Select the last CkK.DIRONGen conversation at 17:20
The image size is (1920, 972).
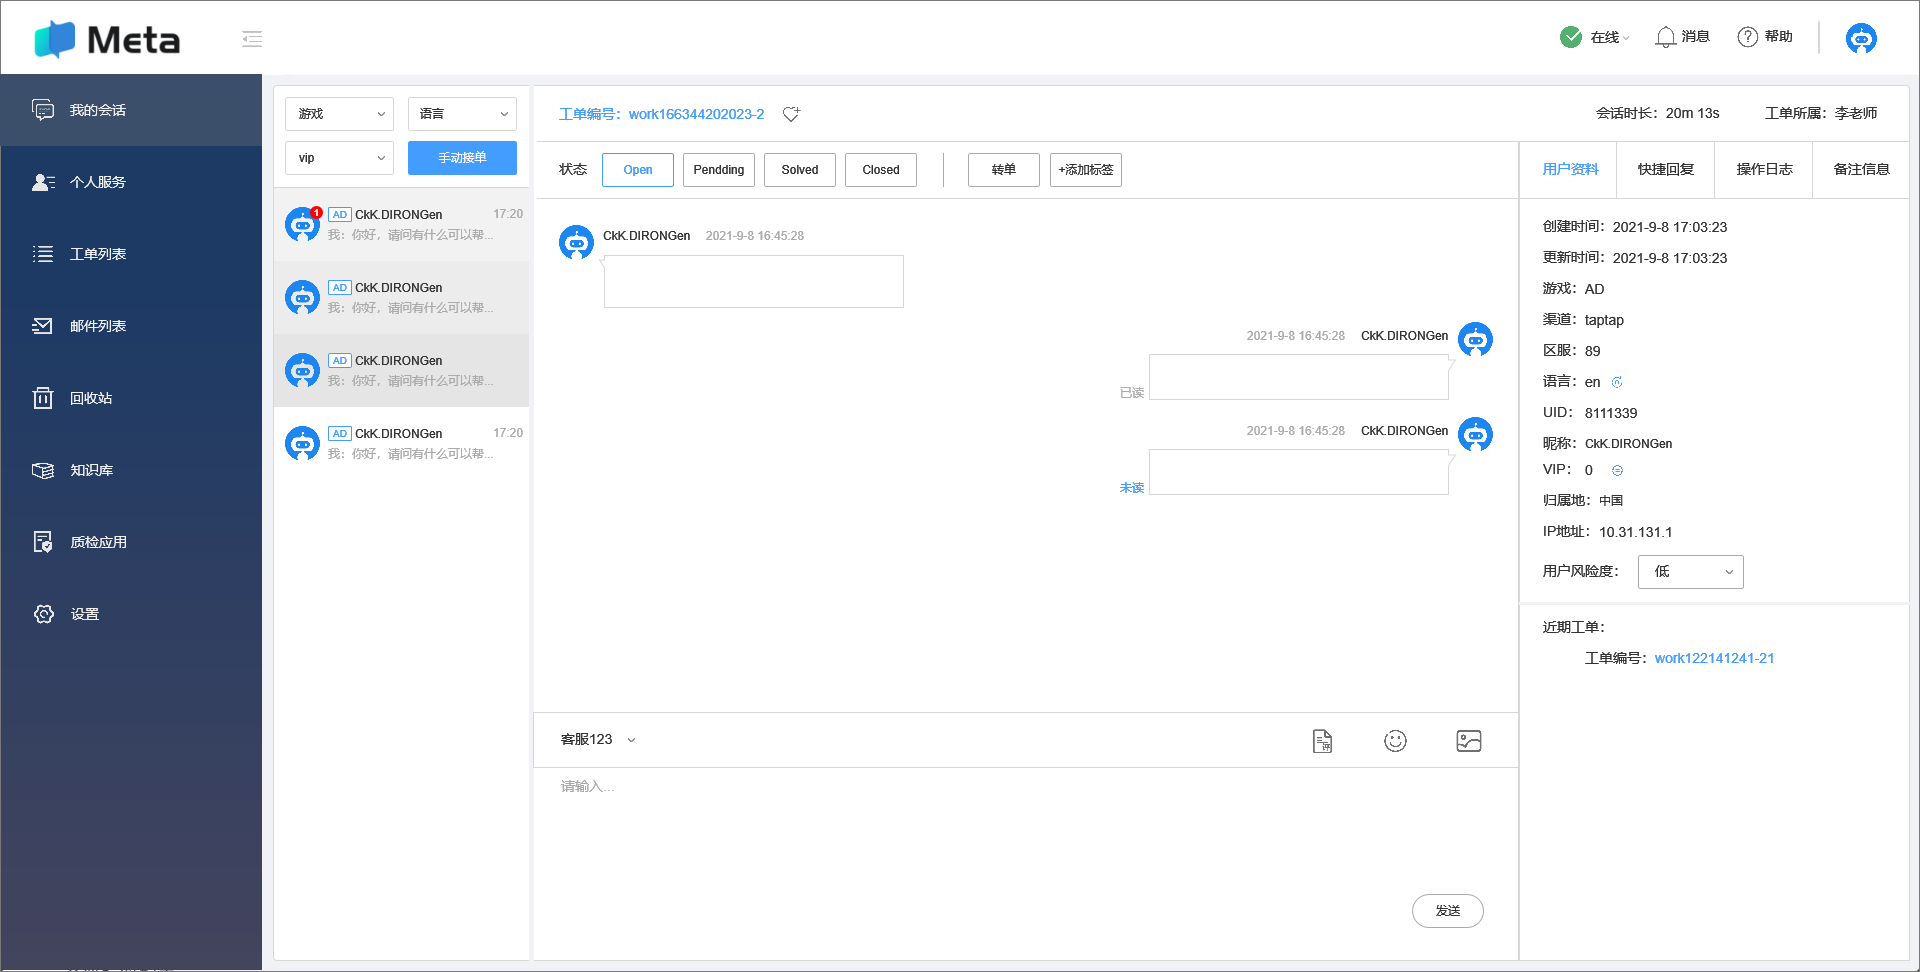click(402, 444)
